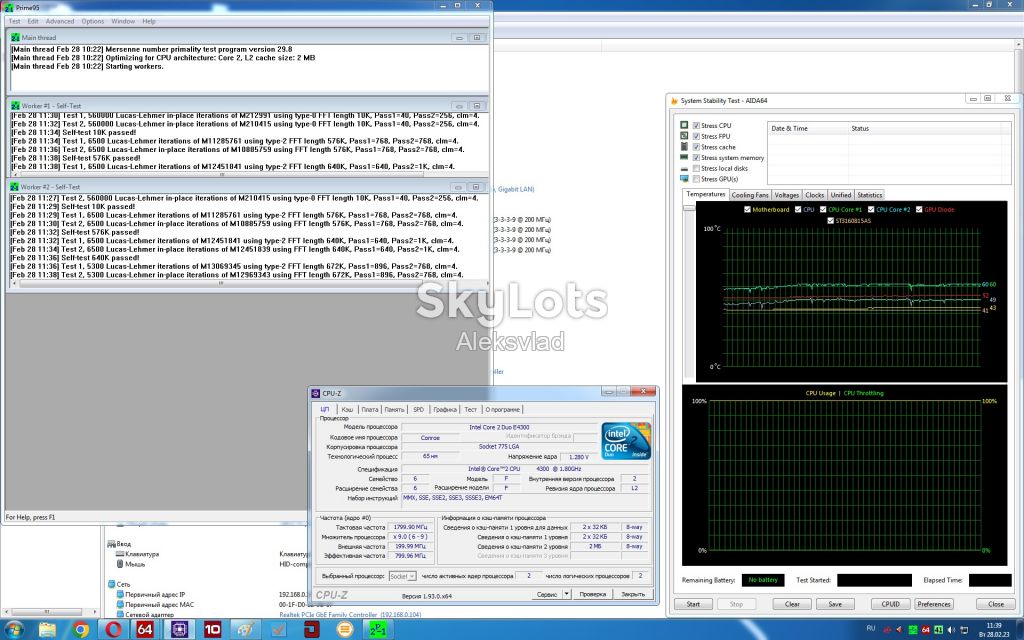The image size is (1024, 640).
Task: Click the Stress CPU chip icon in AIDA64
Action: tap(684, 125)
